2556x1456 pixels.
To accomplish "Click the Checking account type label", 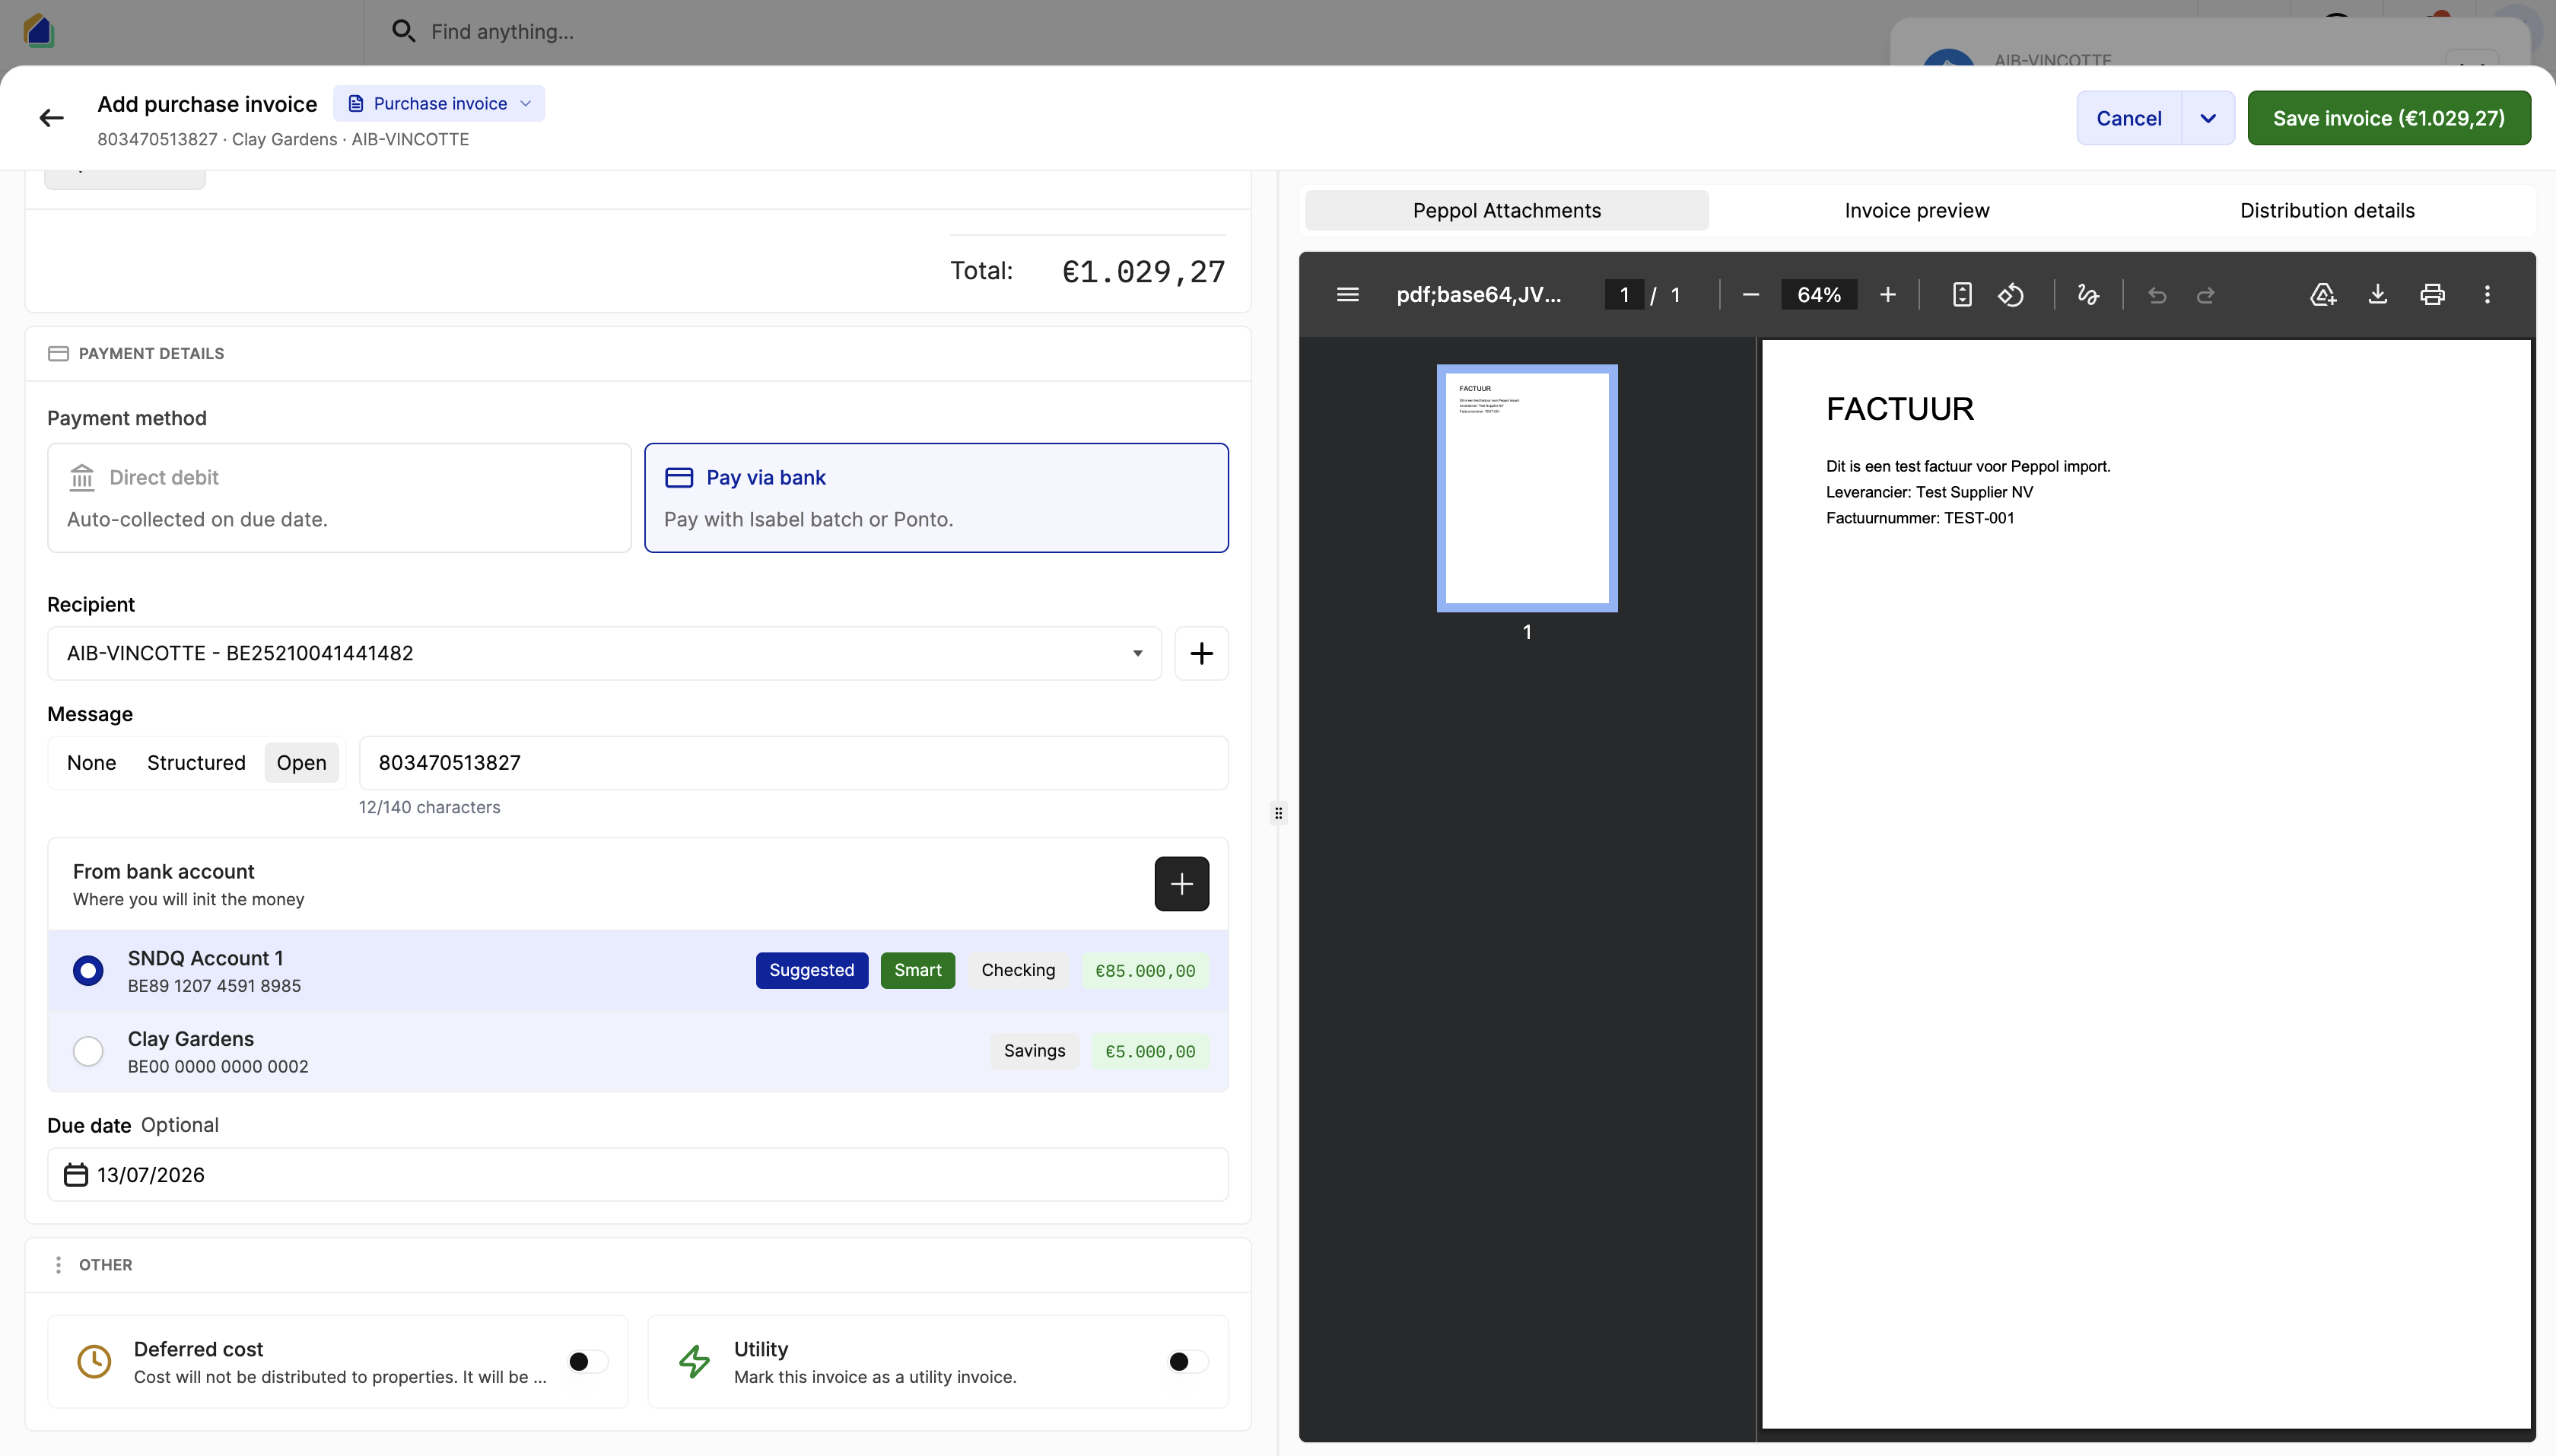I will coord(1017,971).
